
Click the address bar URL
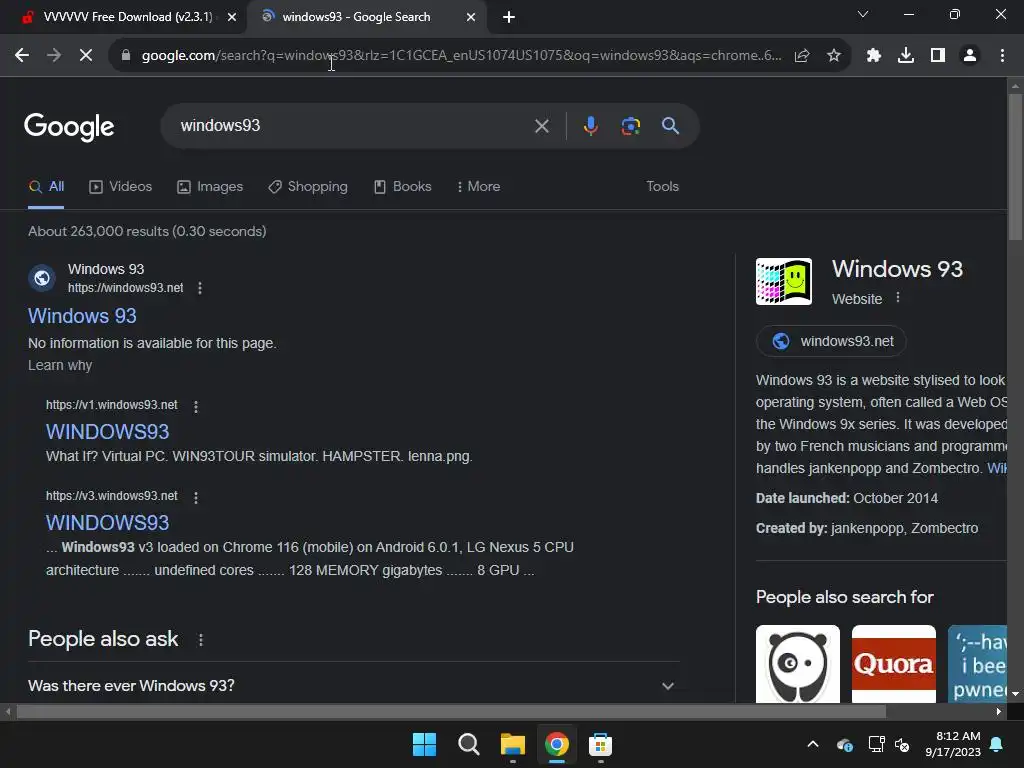click(461, 56)
